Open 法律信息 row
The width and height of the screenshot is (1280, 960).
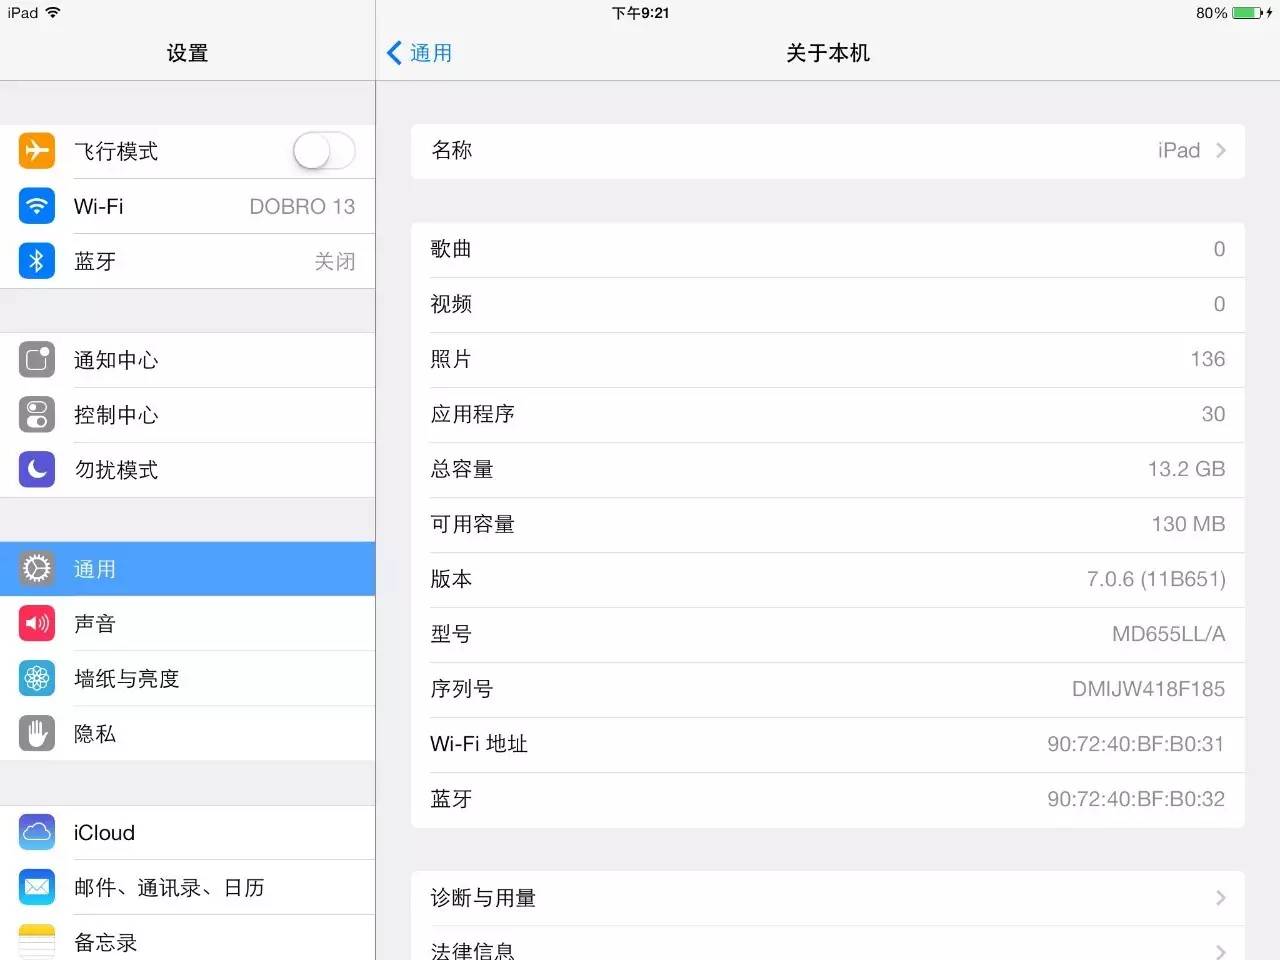(x=828, y=944)
